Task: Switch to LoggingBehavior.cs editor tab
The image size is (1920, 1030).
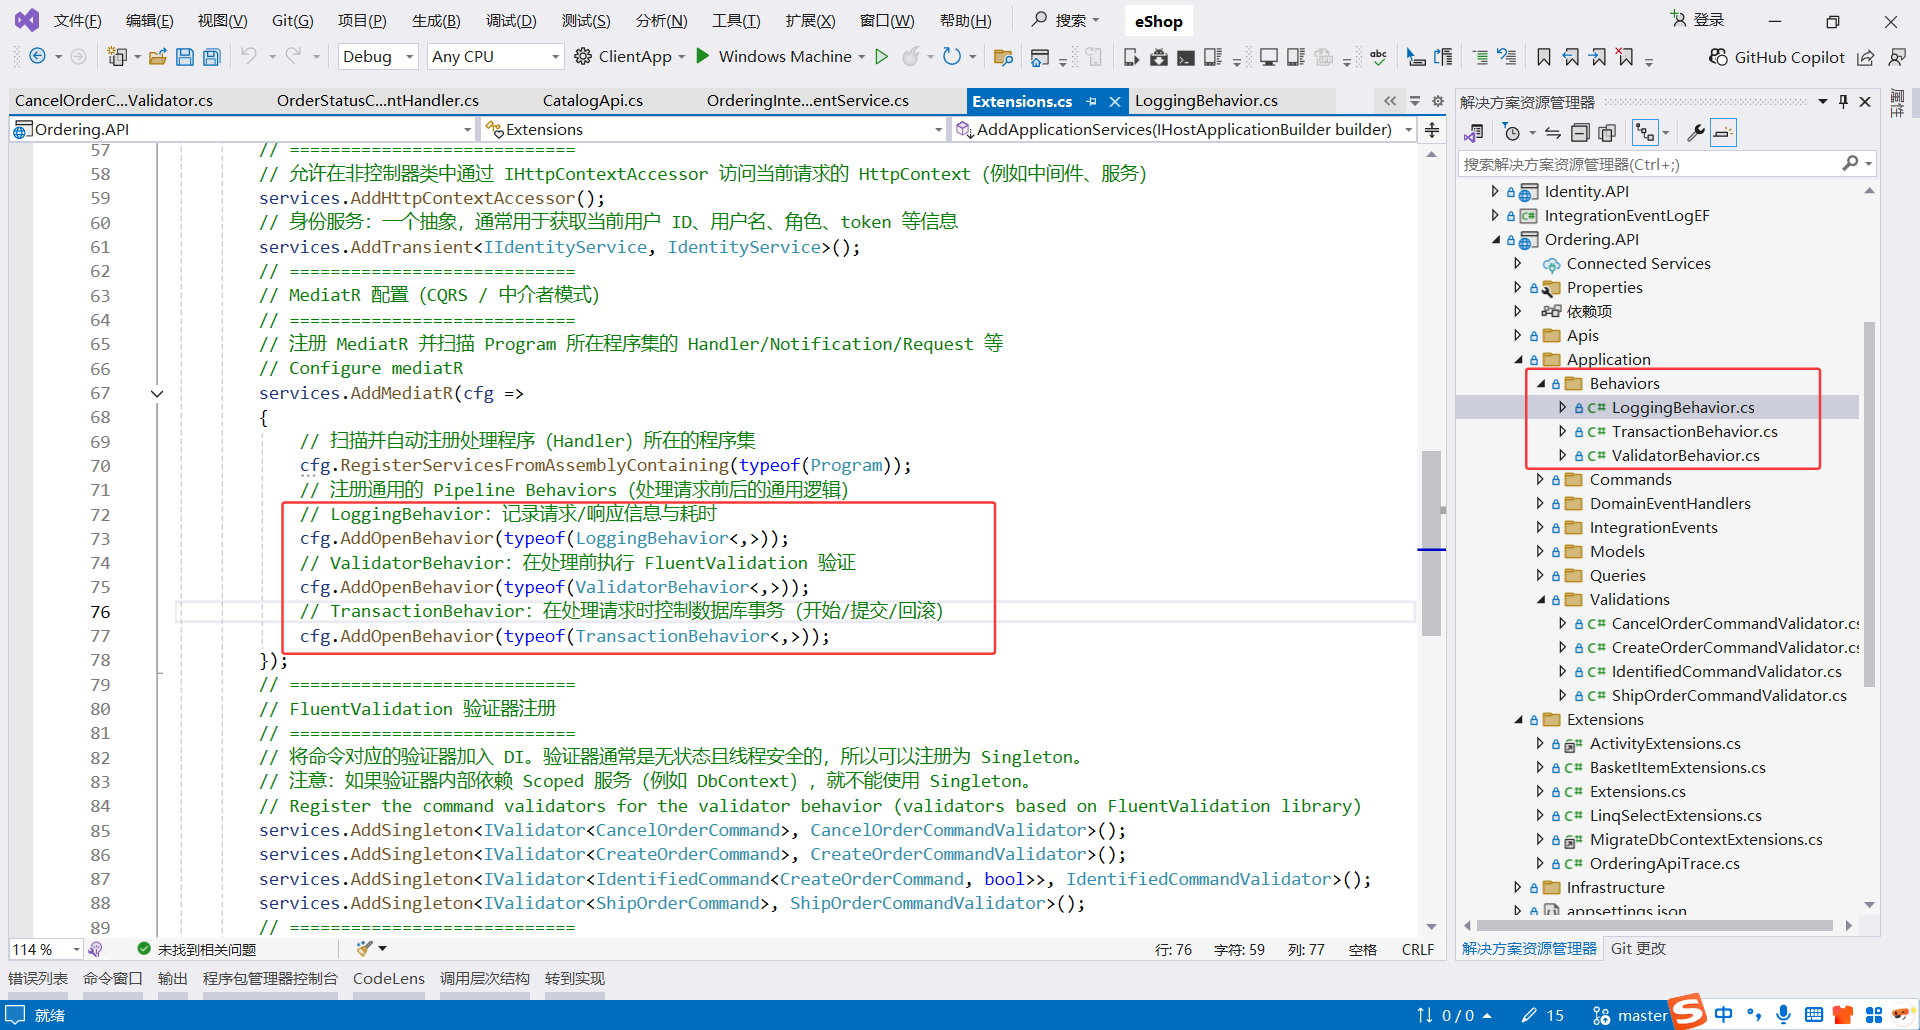Action: point(1206,101)
